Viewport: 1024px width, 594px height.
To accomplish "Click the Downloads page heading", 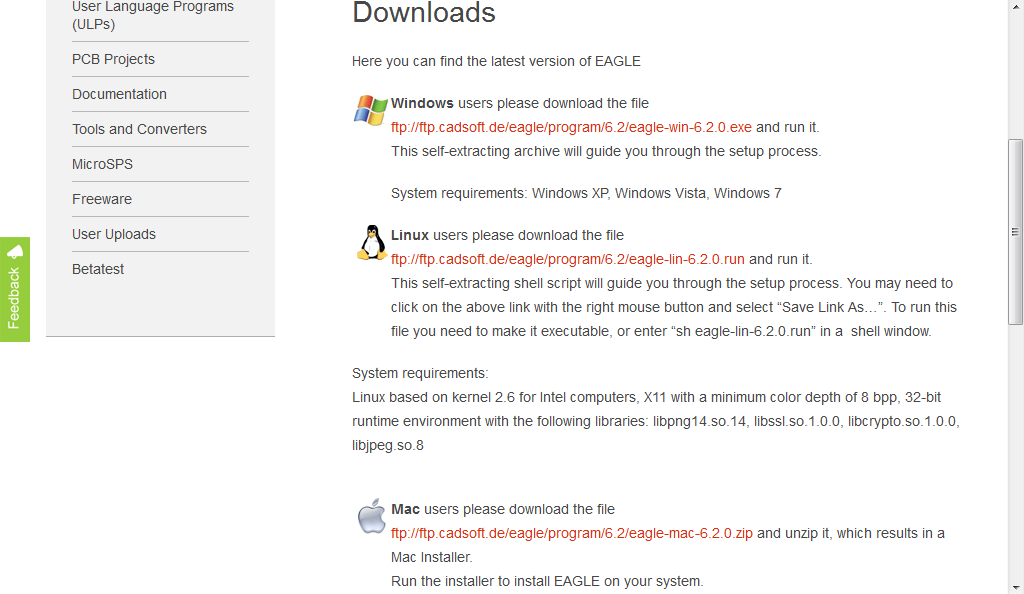I will 424,12.
